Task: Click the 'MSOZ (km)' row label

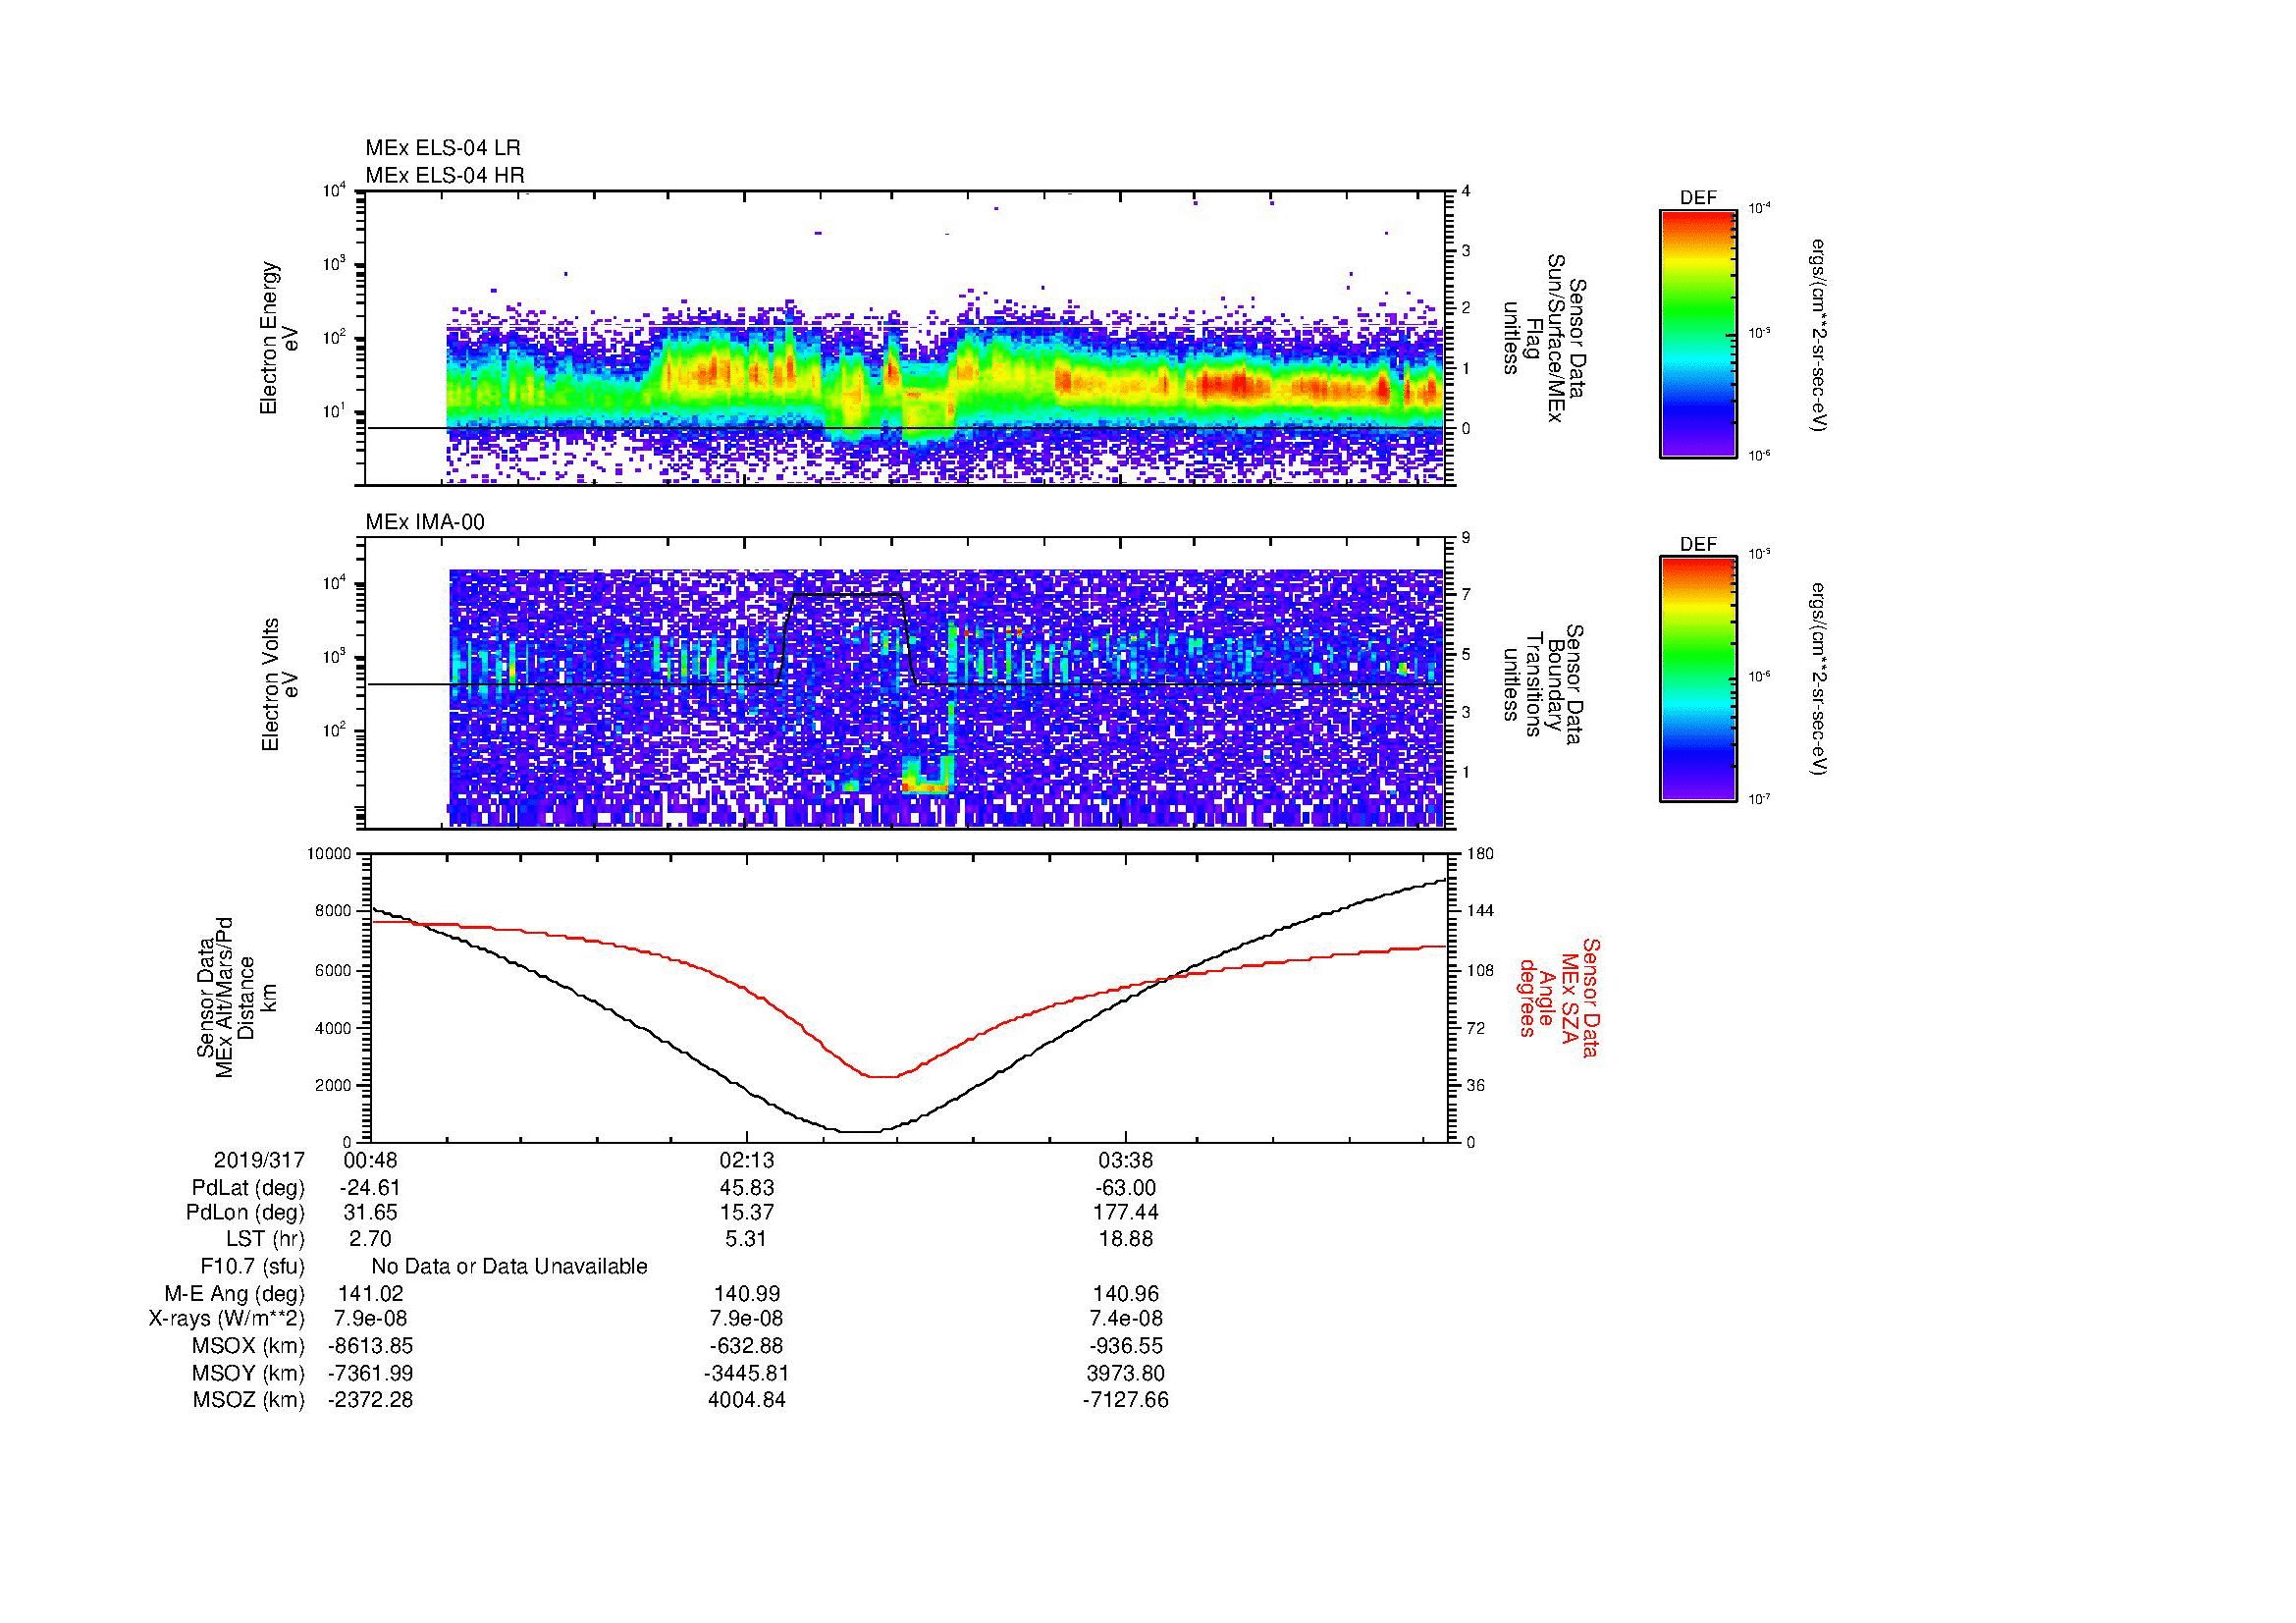Action: pos(248,1400)
